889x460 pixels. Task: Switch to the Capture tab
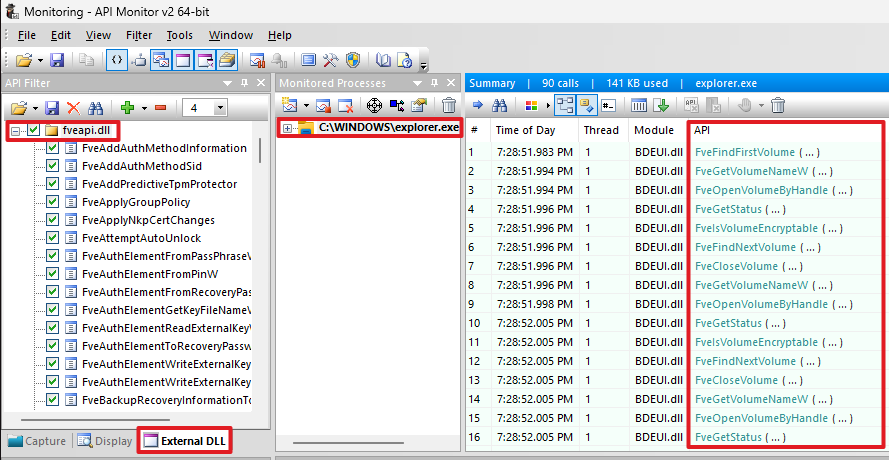[x=37, y=441]
